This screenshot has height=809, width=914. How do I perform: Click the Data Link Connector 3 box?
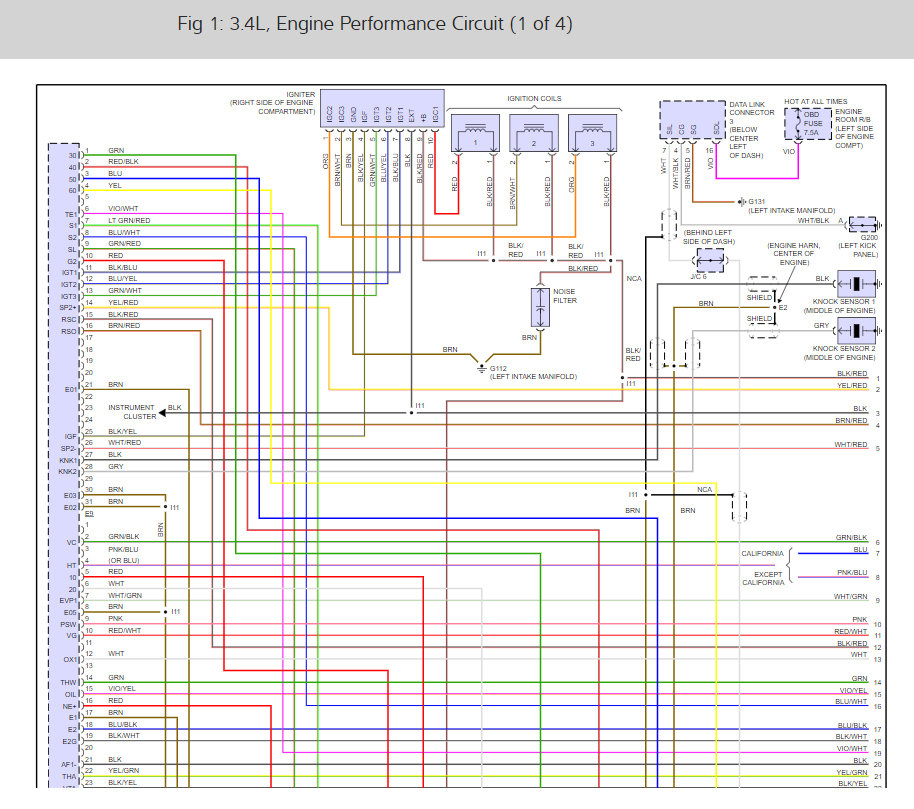pyautogui.click(x=692, y=120)
